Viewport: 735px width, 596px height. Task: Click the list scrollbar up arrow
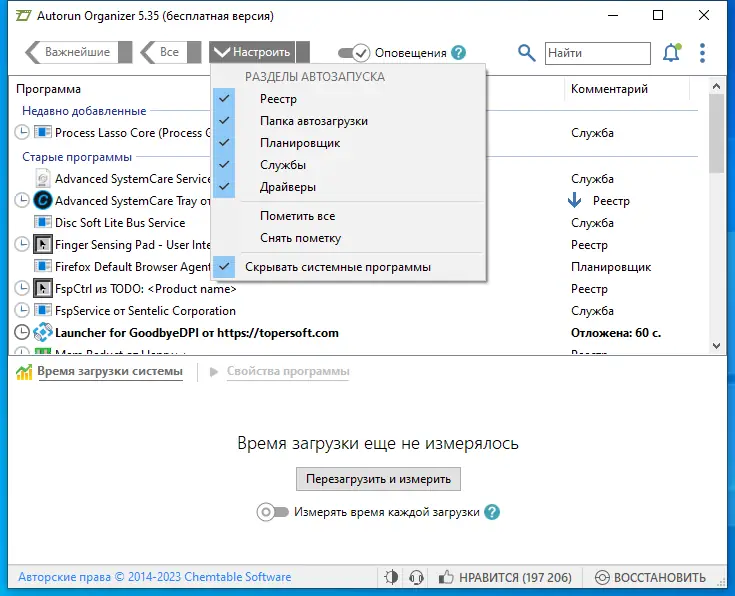[x=716, y=86]
